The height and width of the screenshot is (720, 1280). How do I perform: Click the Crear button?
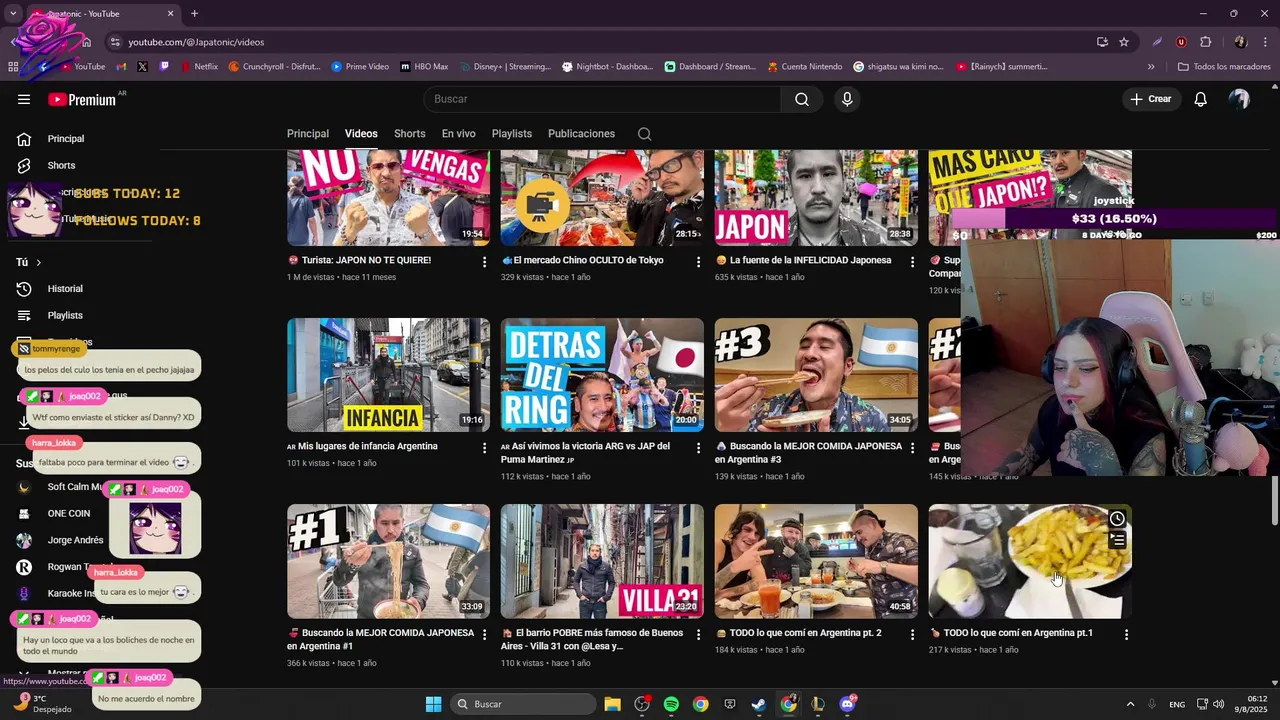pyautogui.click(x=1150, y=99)
